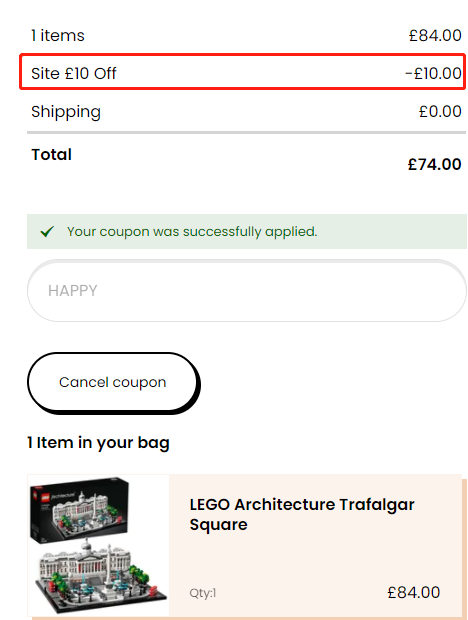Click the 1 items subtotal label

coord(58,36)
